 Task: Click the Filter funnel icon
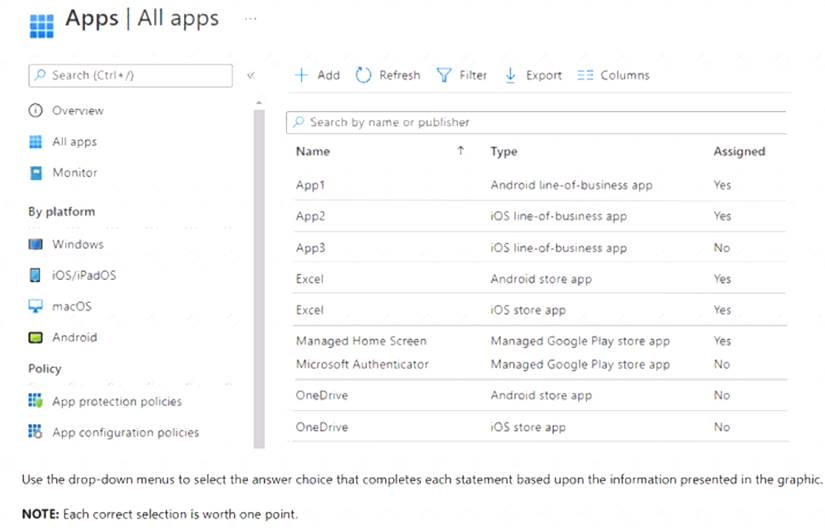(x=444, y=75)
